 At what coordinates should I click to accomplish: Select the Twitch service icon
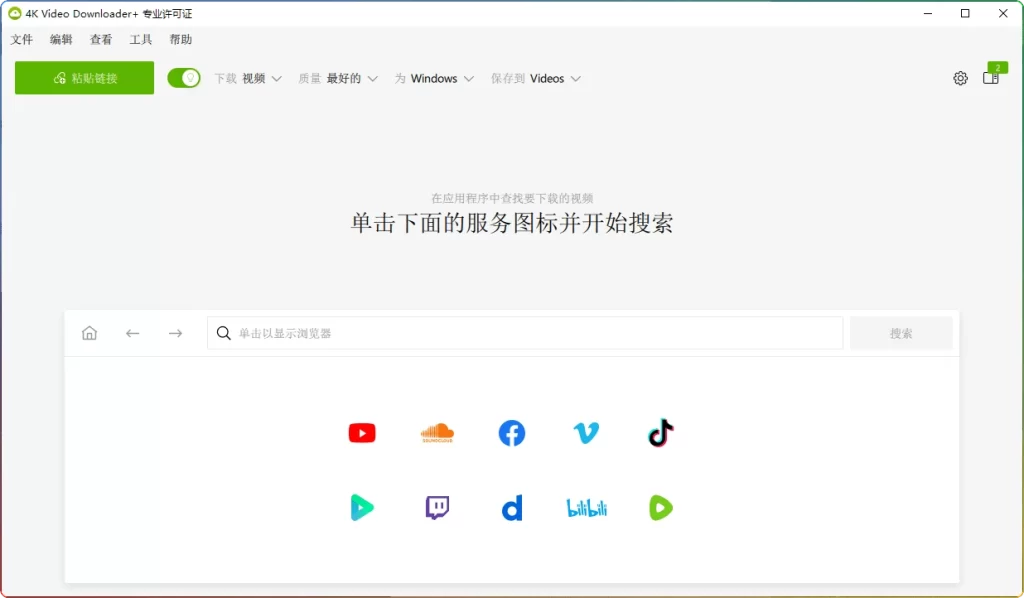pos(436,507)
